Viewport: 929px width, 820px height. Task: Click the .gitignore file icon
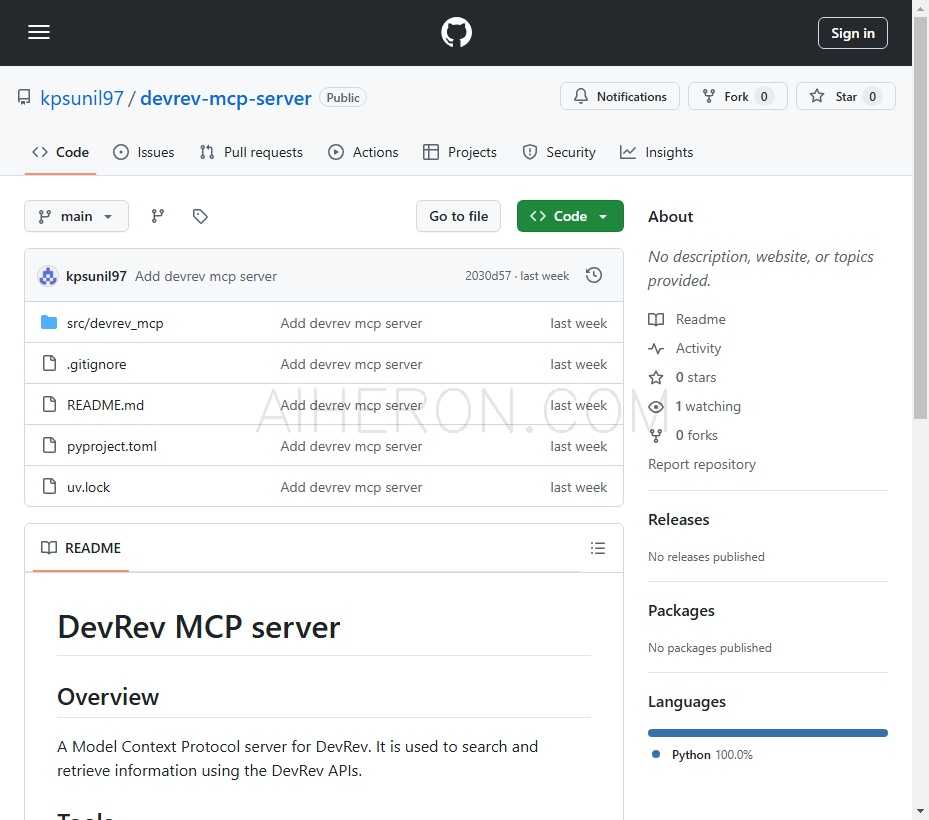point(49,363)
